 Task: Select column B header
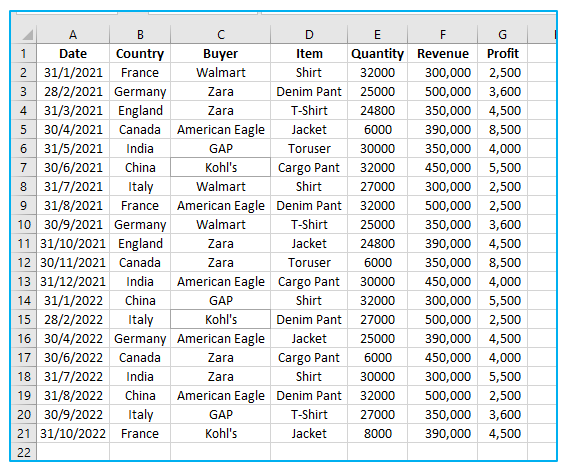click(x=140, y=34)
